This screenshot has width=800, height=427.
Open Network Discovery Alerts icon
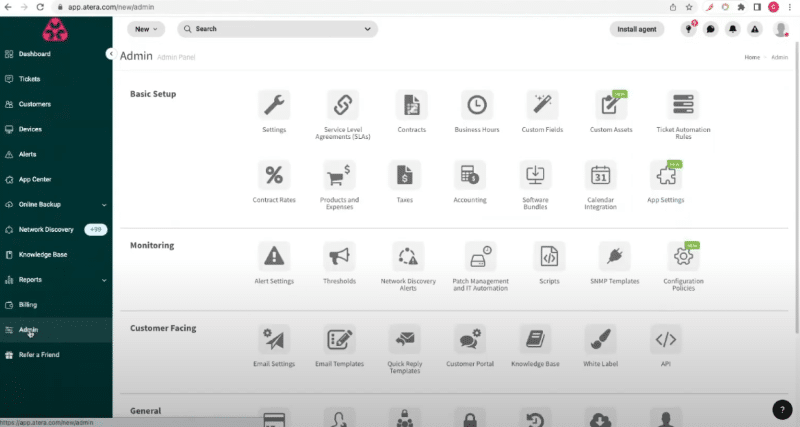408,256
